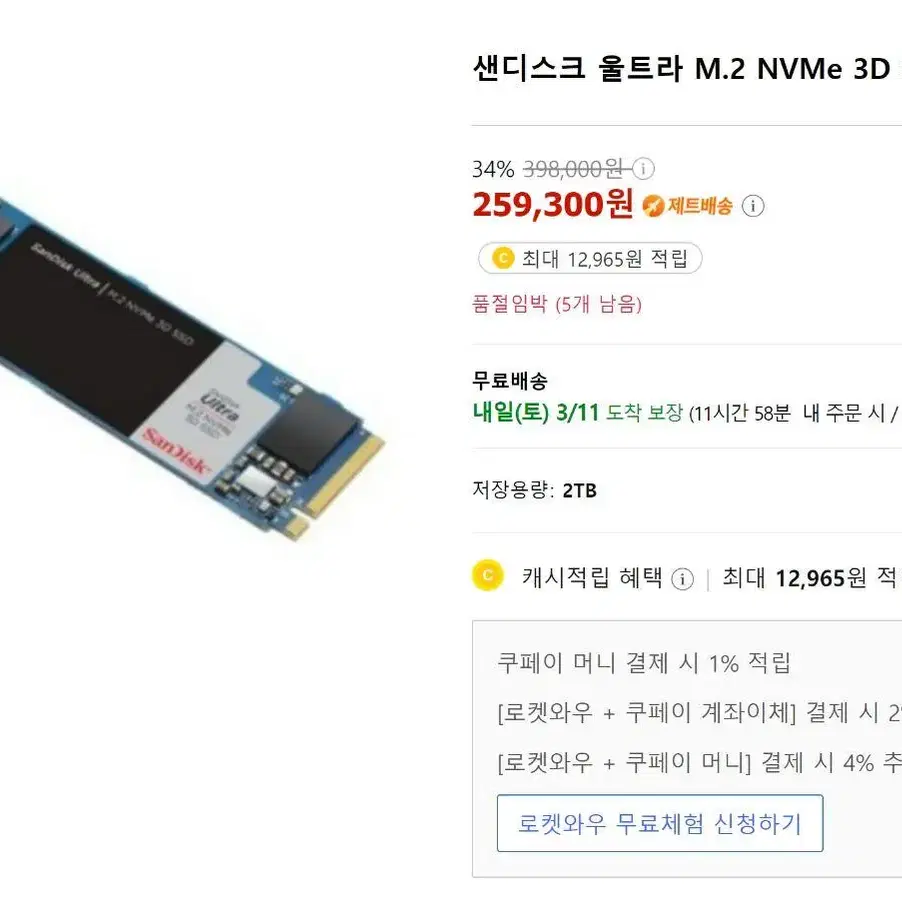Click the info icon next to original price

(x=643, y=169)
